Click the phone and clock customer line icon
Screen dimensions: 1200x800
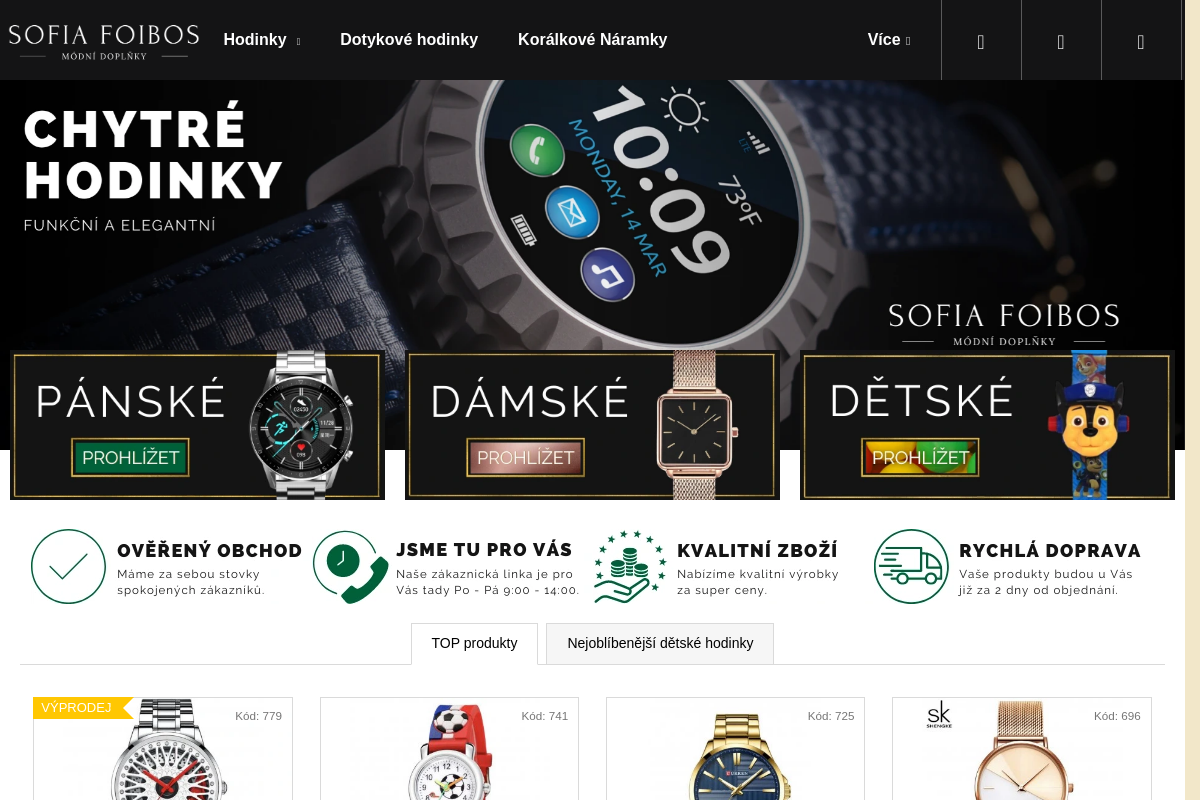click(350, 567)
